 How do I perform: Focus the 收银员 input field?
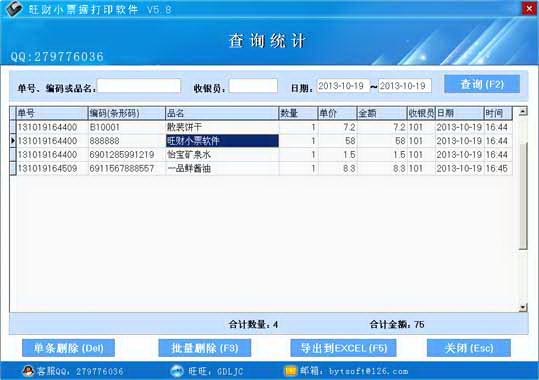[x=253, y=86]
